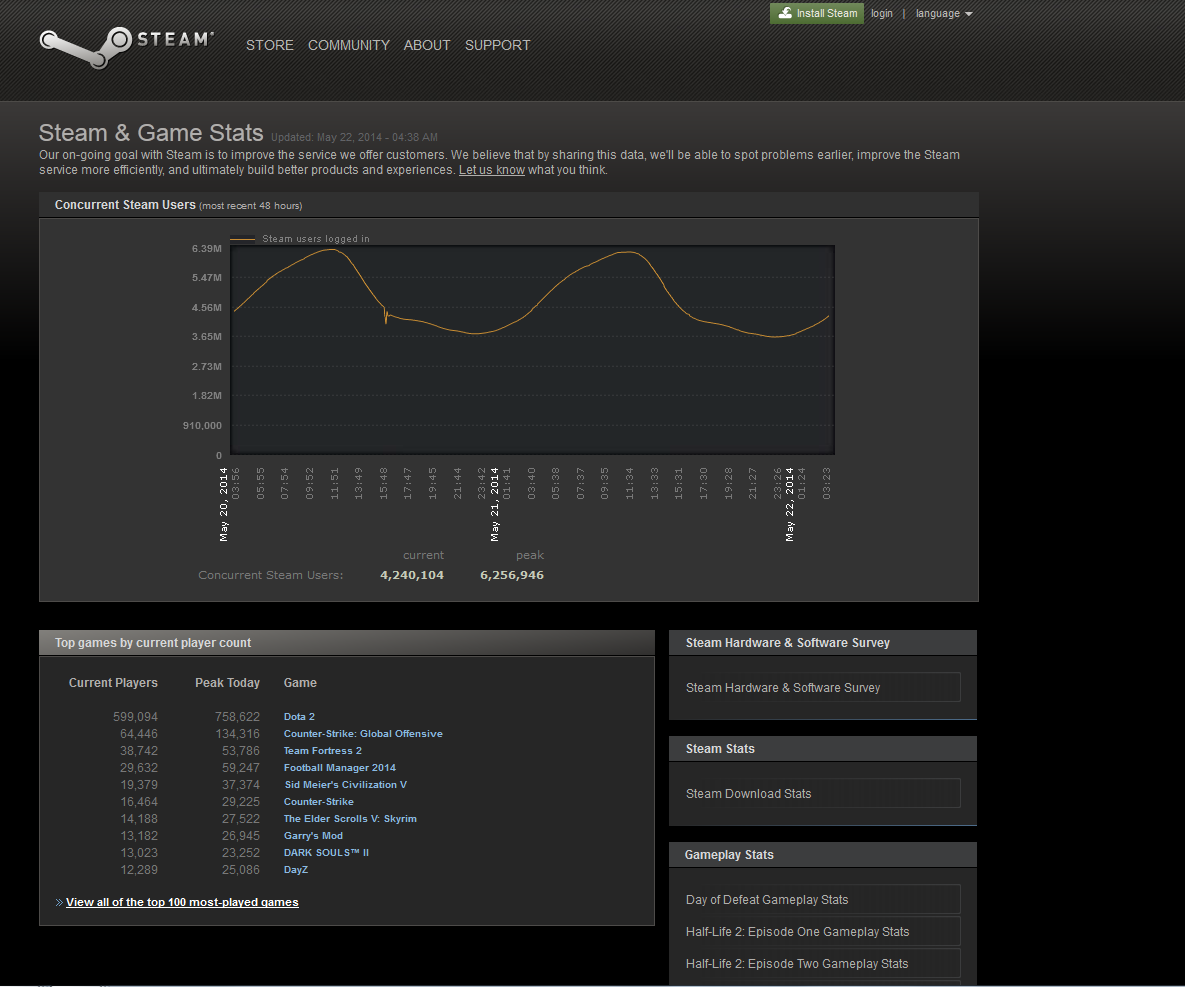Go to the ABOUT page
The width and height of the screenshot is (1185, 987).
[427, 45]
